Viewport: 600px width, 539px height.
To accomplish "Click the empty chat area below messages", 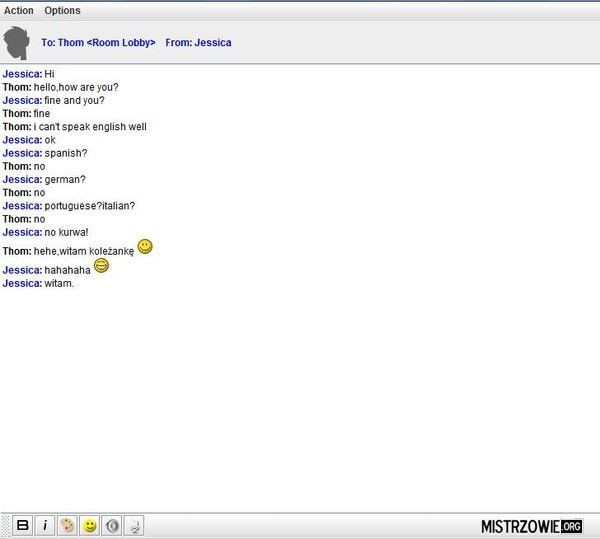I will [x=300, y=400].
